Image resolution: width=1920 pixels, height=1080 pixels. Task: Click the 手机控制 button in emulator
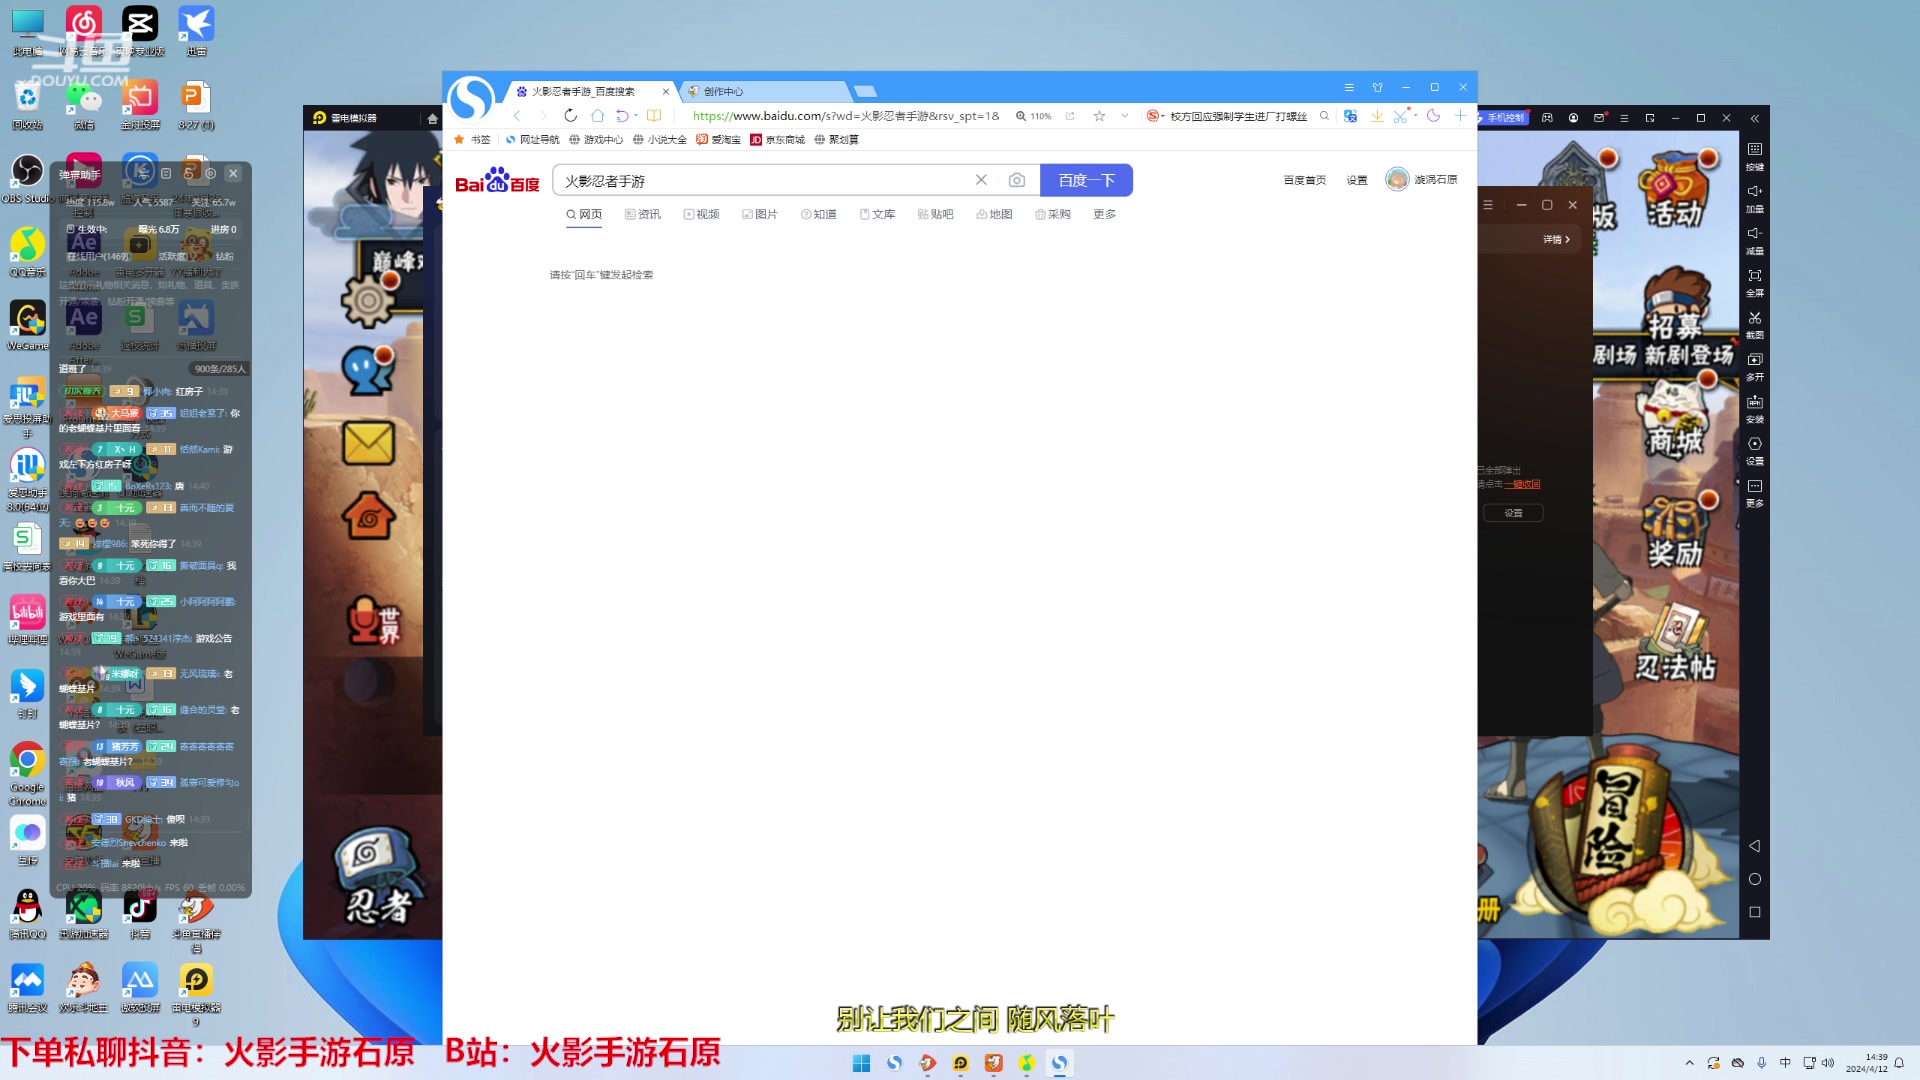(1503, 118)
